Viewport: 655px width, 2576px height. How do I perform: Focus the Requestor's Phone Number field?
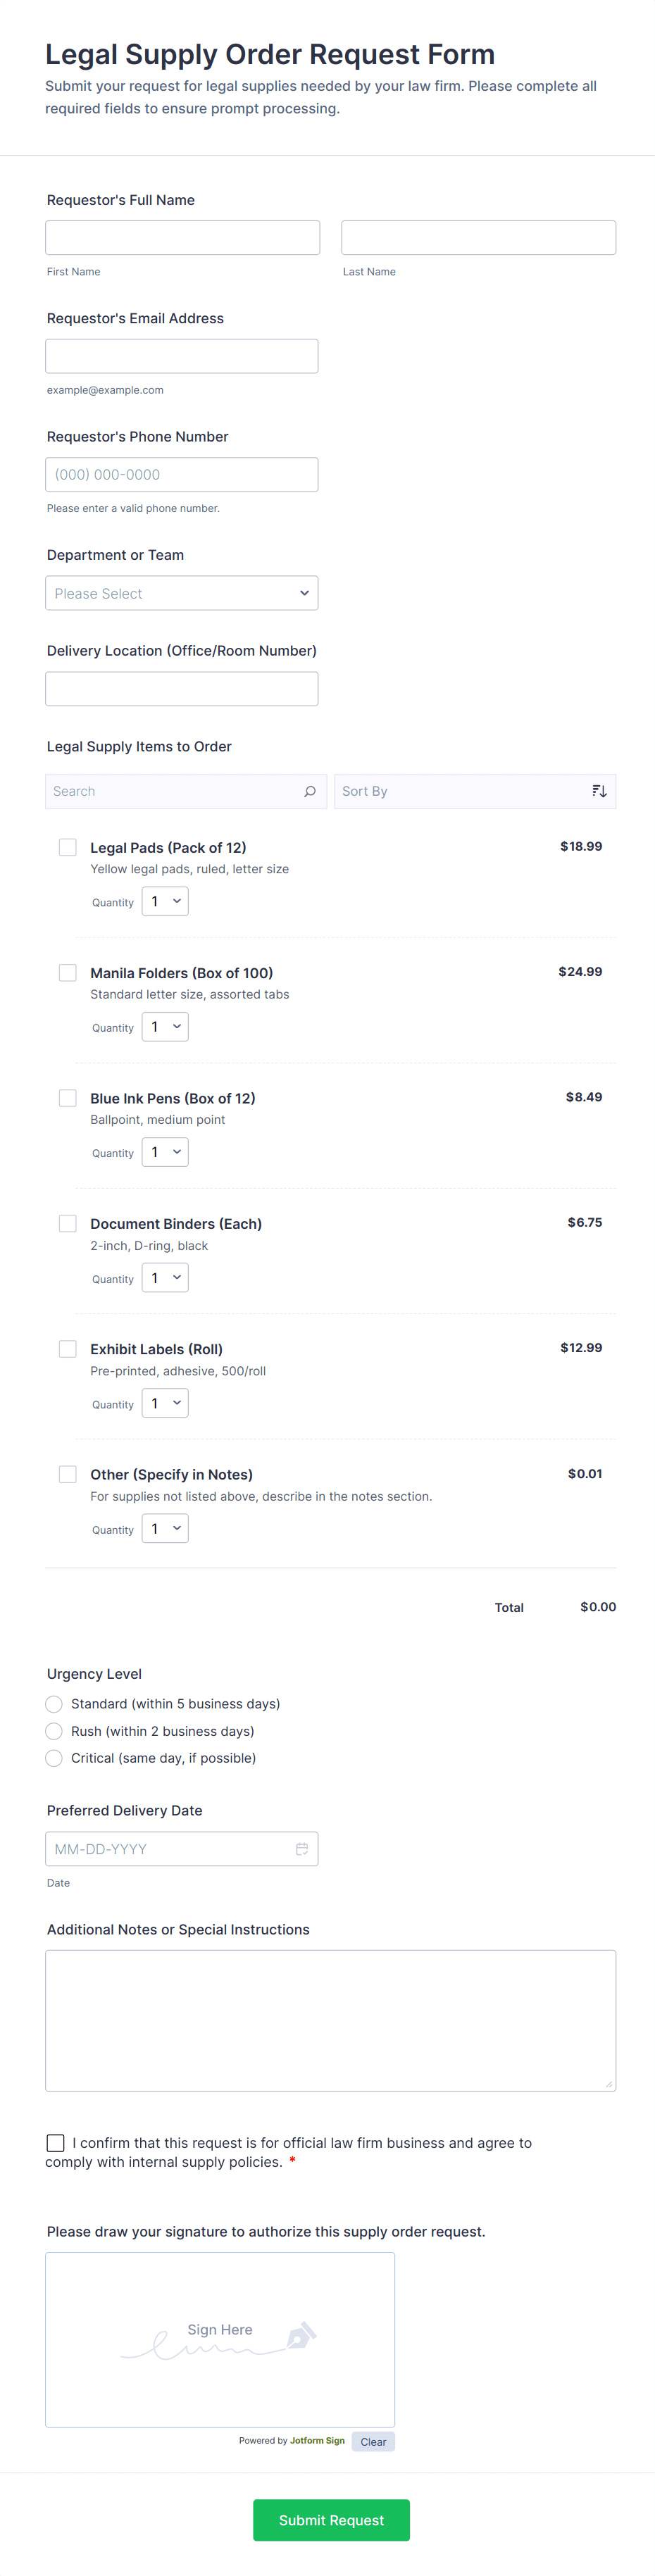click(182, 475)
